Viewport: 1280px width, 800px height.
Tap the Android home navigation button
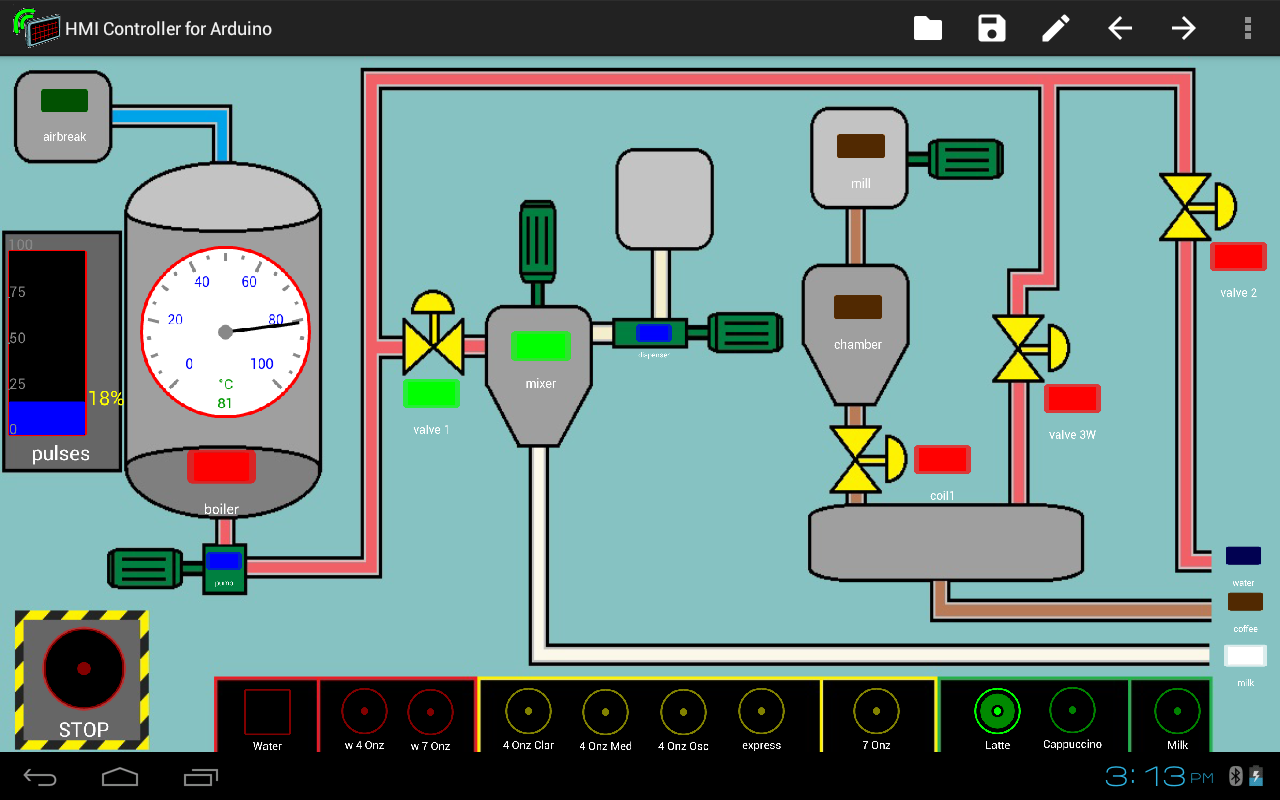[120, 777]
